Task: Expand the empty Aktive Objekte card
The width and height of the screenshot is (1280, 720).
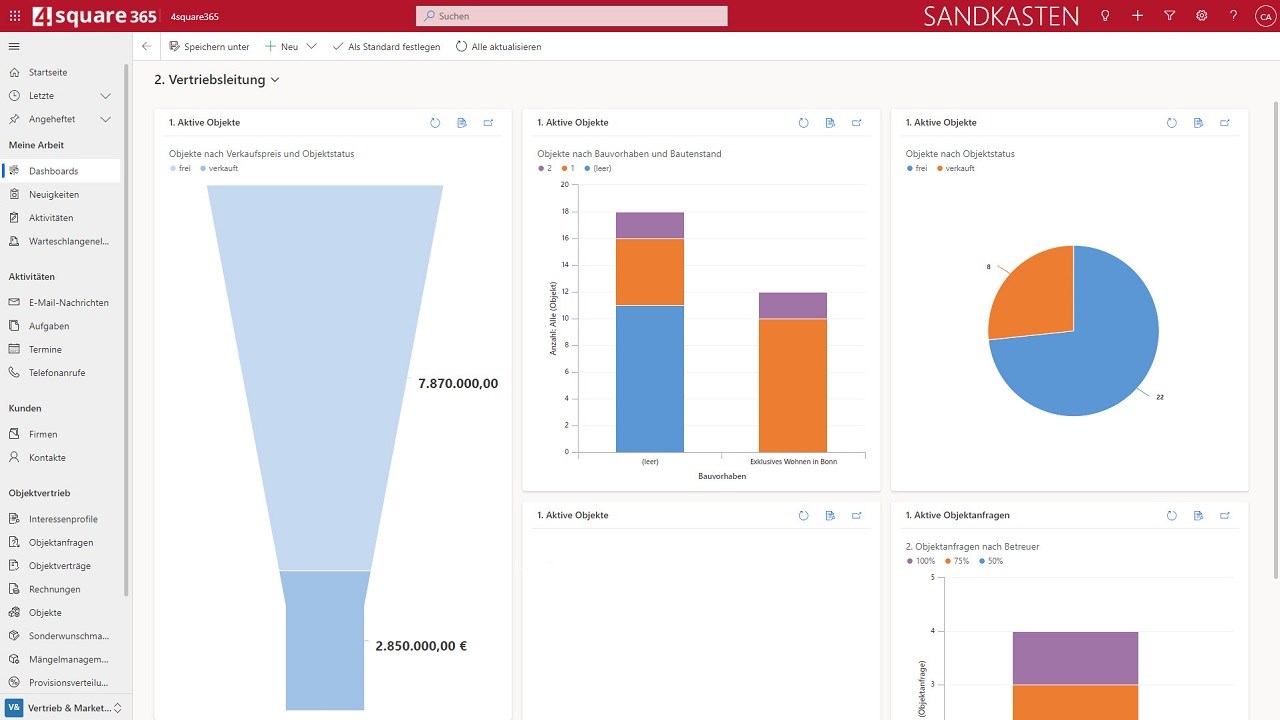Action: (x=857, y=516)
